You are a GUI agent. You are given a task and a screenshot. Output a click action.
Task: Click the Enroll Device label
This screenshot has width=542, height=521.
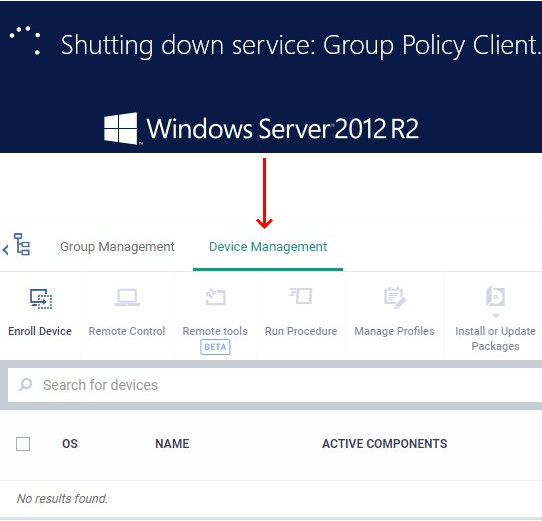[x=40, y=331]
